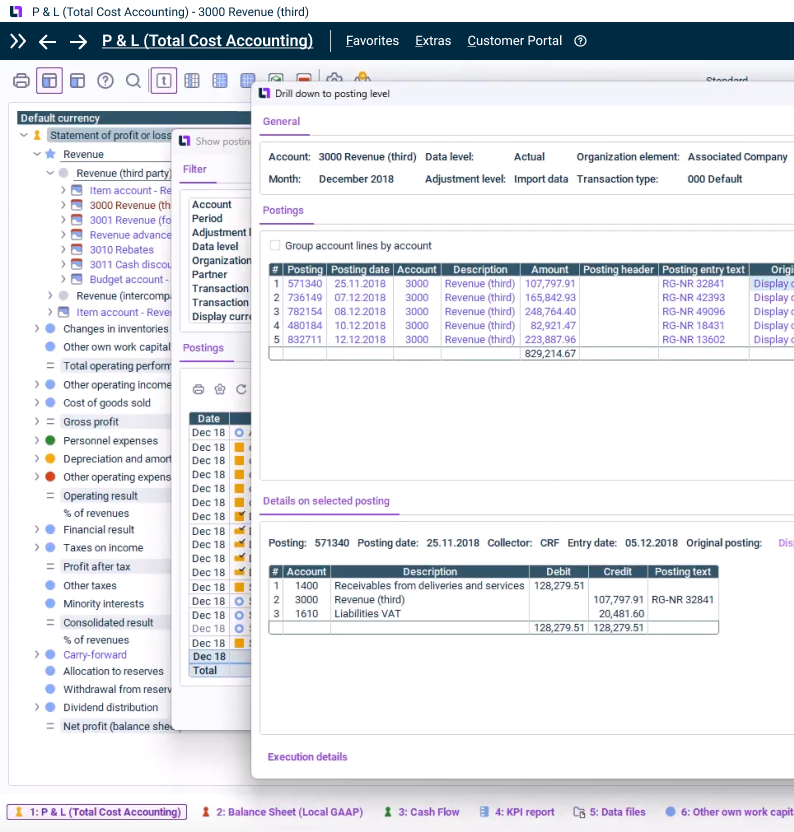Click the magnifier search icon in toolbar
Image resolution: width=794 pixels, height=832 pixels.
pos(133,81)
